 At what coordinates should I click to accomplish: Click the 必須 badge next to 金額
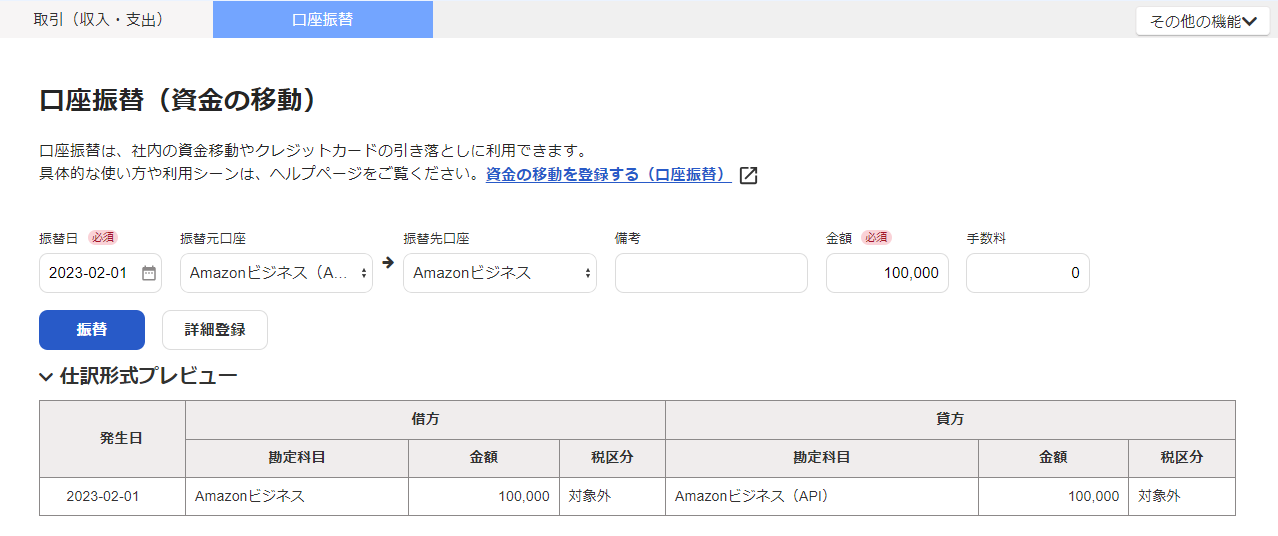click(x=876, y=238)
